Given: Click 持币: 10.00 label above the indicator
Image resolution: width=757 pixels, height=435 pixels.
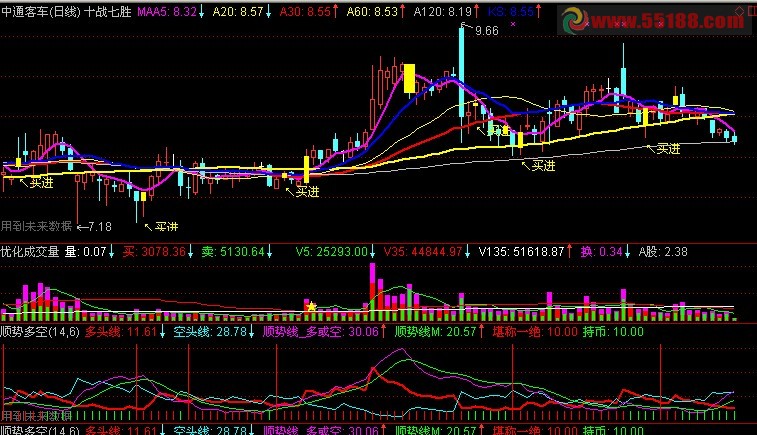Looking at the screenshot, I should click(613, 332).
